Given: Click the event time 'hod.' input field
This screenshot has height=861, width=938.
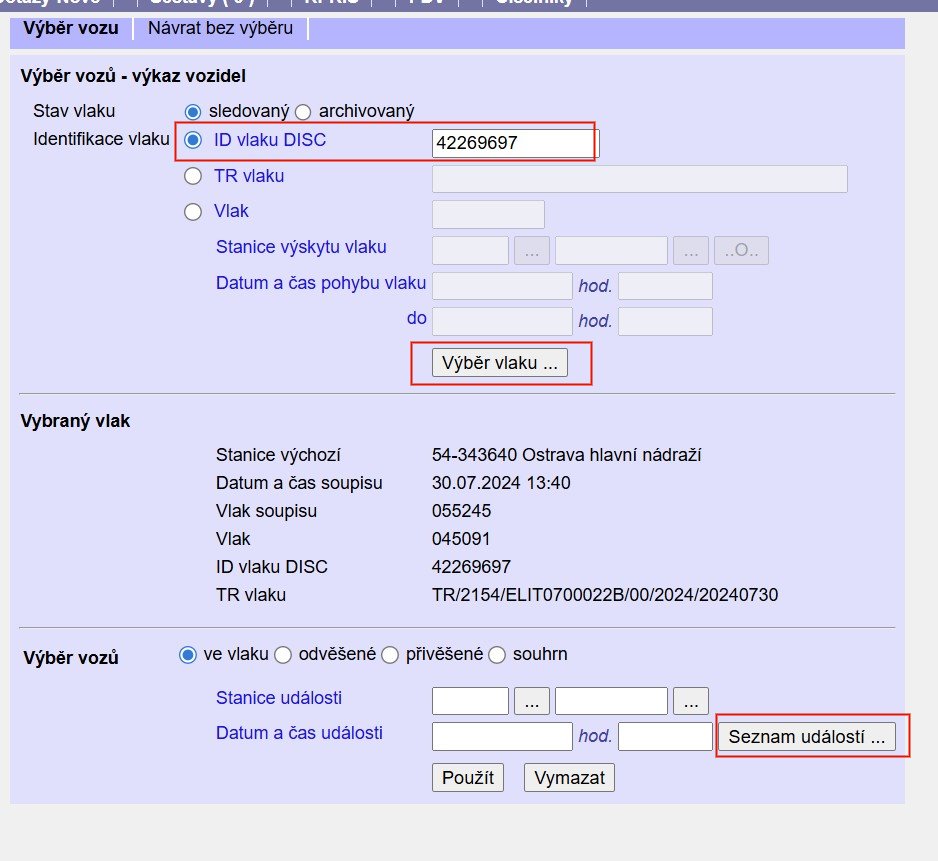Looking at the screenshot, I should pyautogui.click(x=665, y=737).
